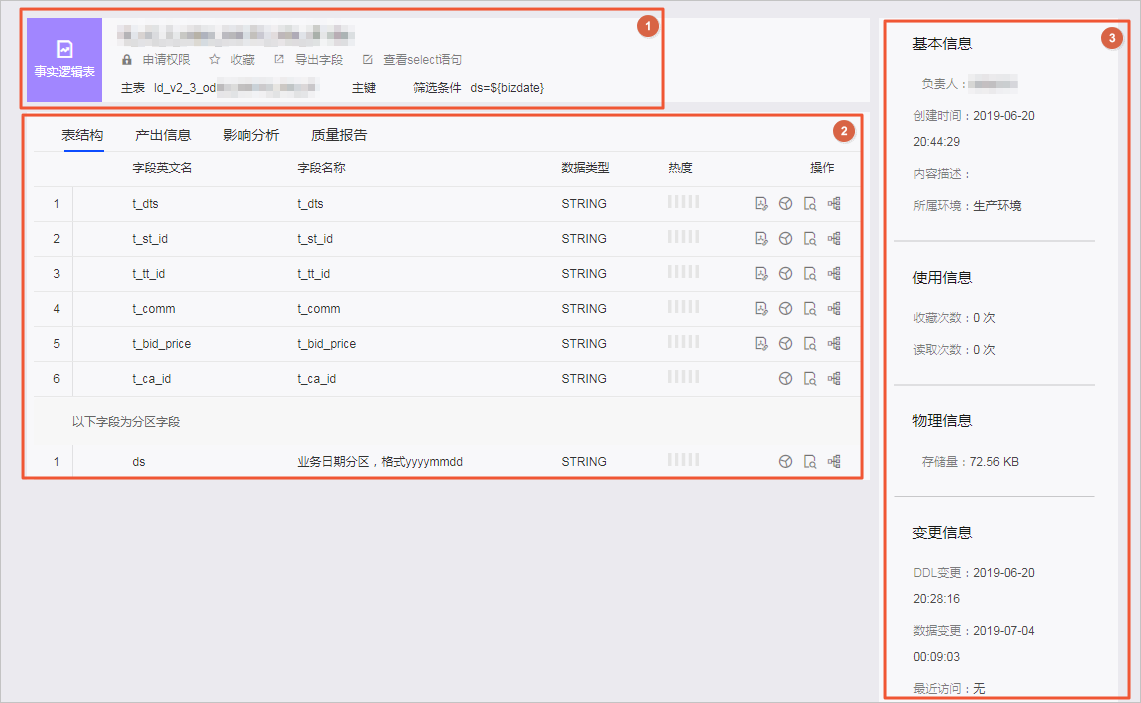Click document search icon for t_ca_id
The image size is (1141, 703).
pyautogui.click(x=810, y=378)
